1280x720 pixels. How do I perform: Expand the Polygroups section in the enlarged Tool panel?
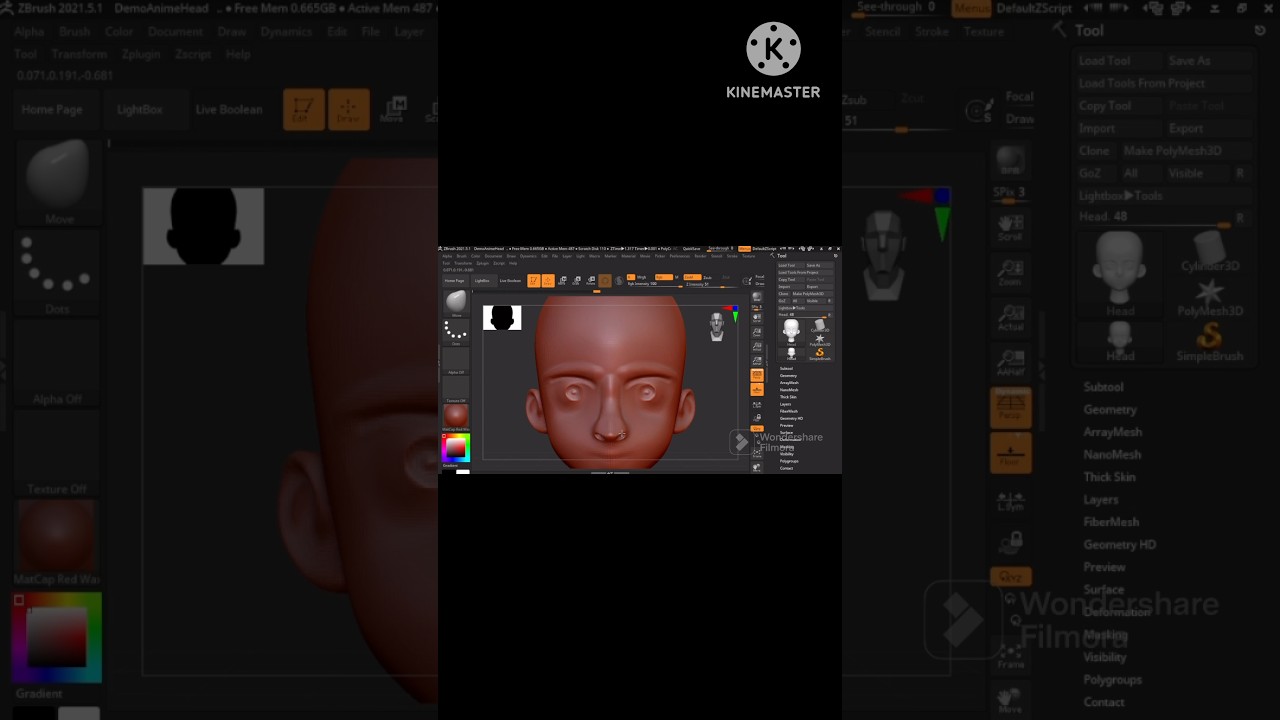coord(1112,680)
